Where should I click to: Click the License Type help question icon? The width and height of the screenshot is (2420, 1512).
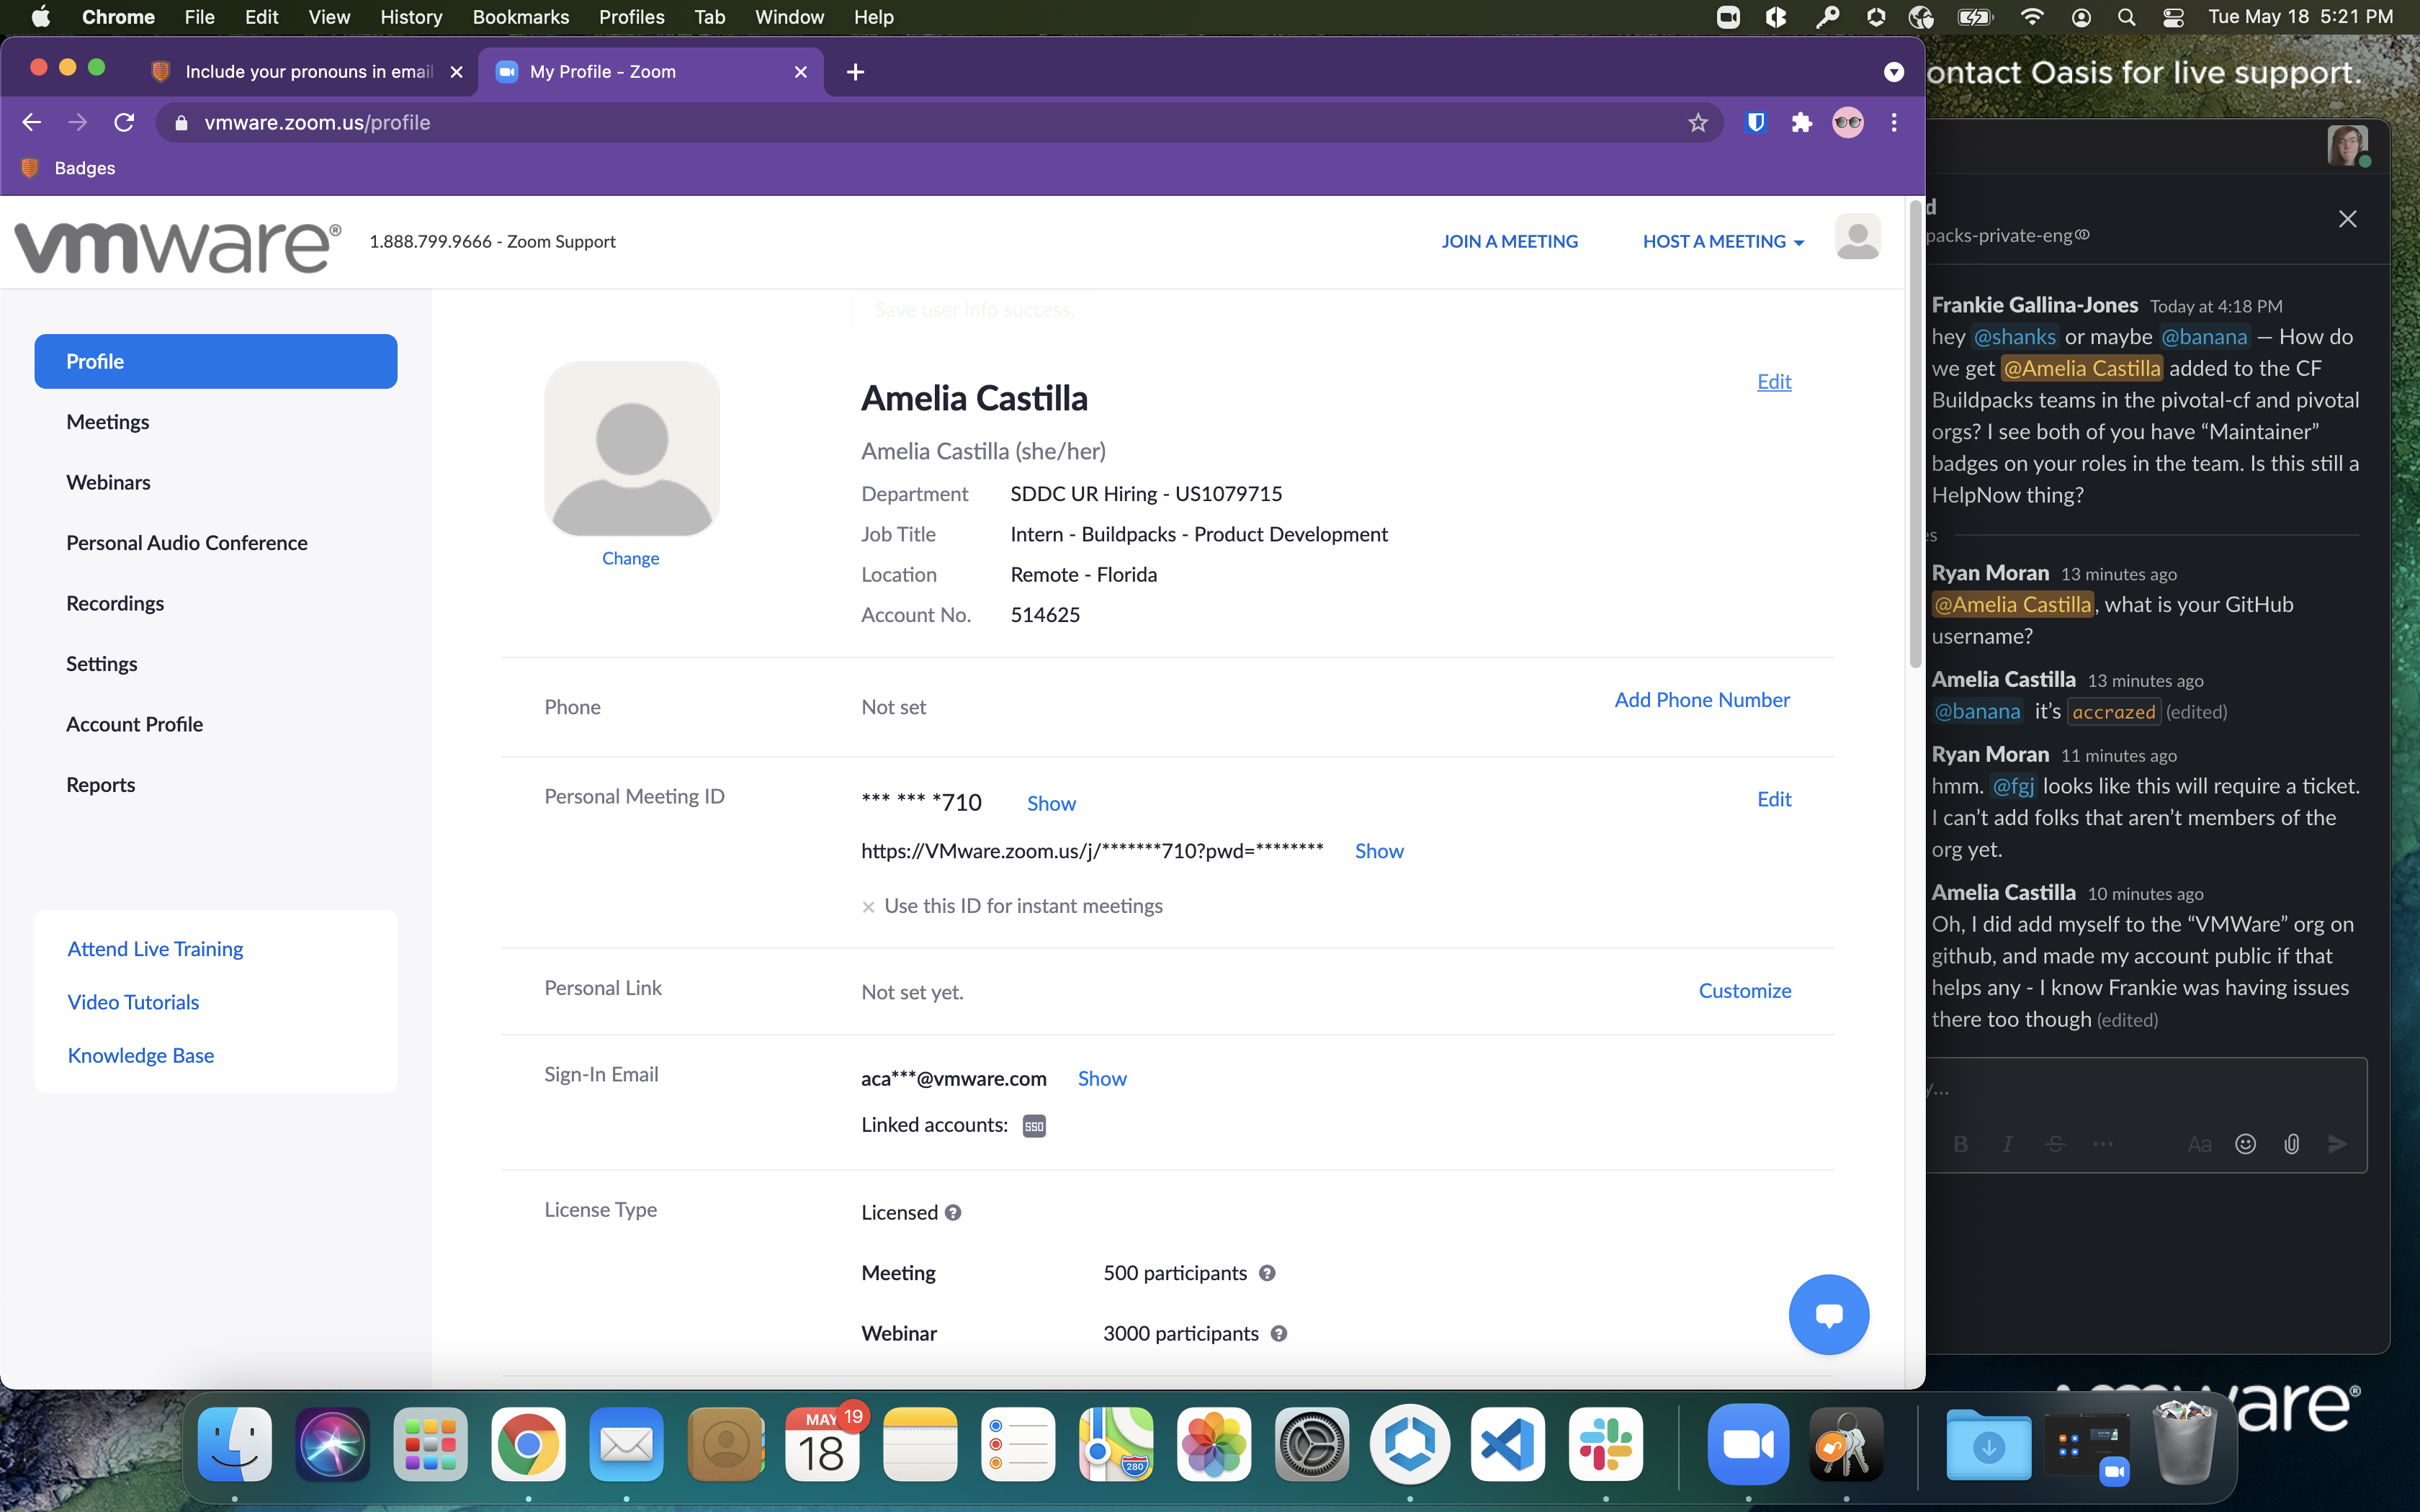click(953, 1212)
